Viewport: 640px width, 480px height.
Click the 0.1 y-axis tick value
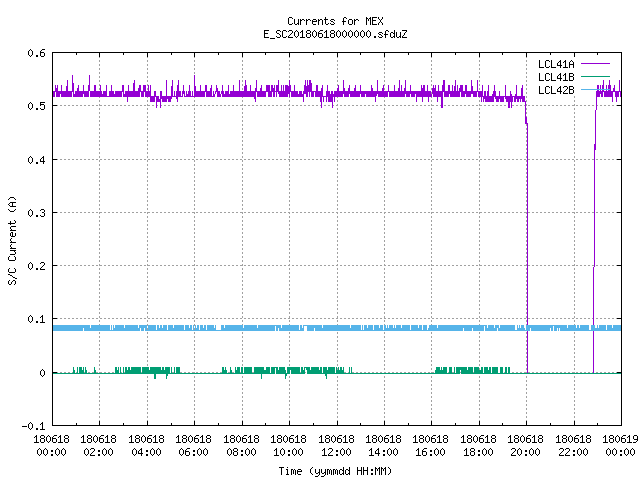[x=36, y=319]
